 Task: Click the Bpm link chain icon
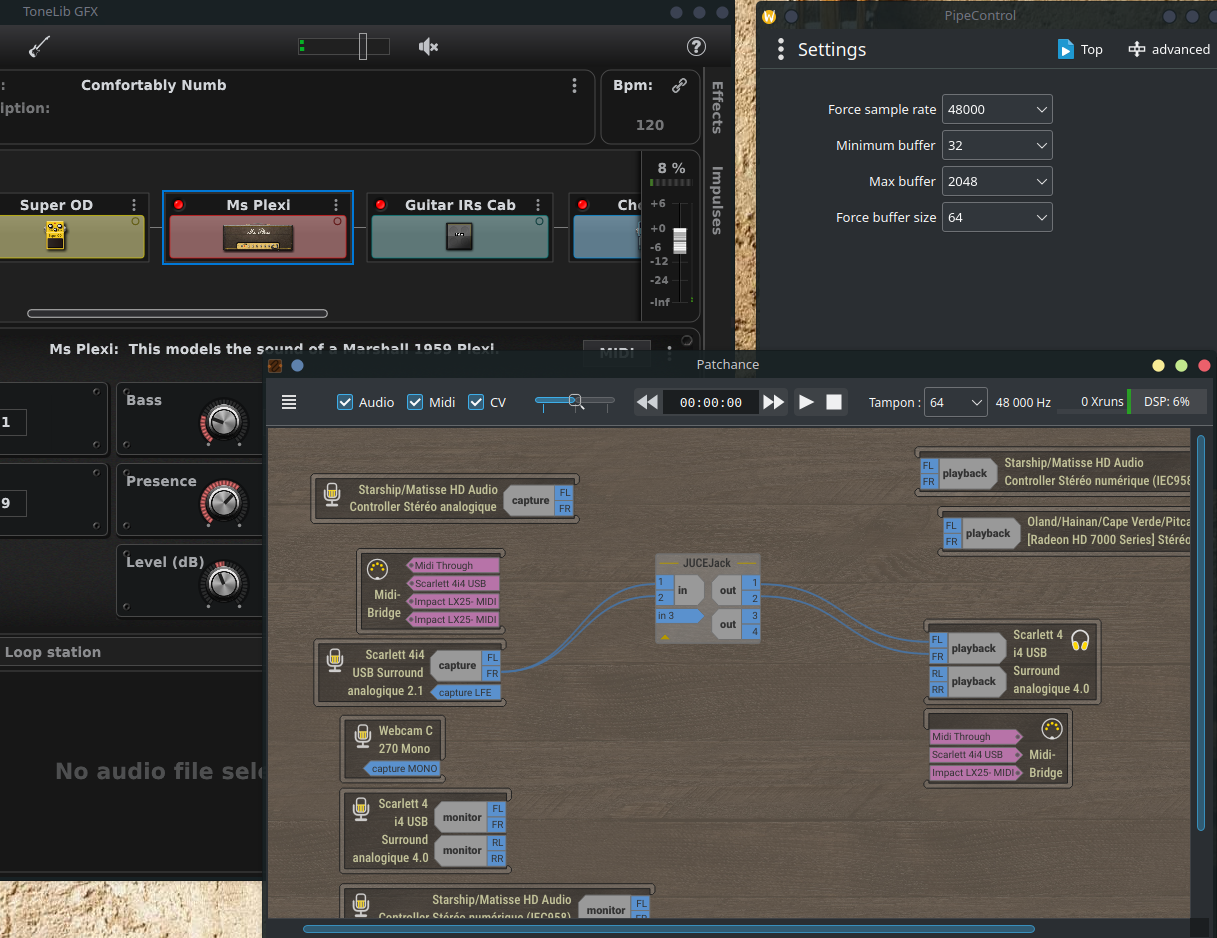pyautogui.click(x=680, y=86)
